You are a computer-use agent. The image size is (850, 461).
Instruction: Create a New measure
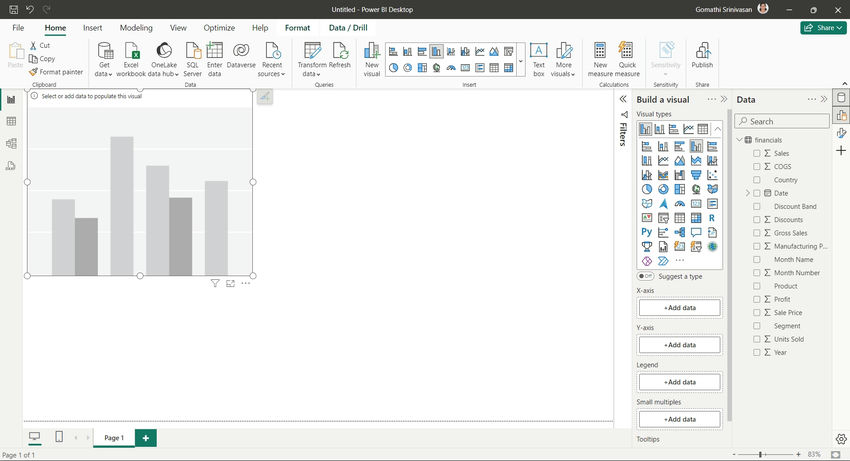pos(600,59)
